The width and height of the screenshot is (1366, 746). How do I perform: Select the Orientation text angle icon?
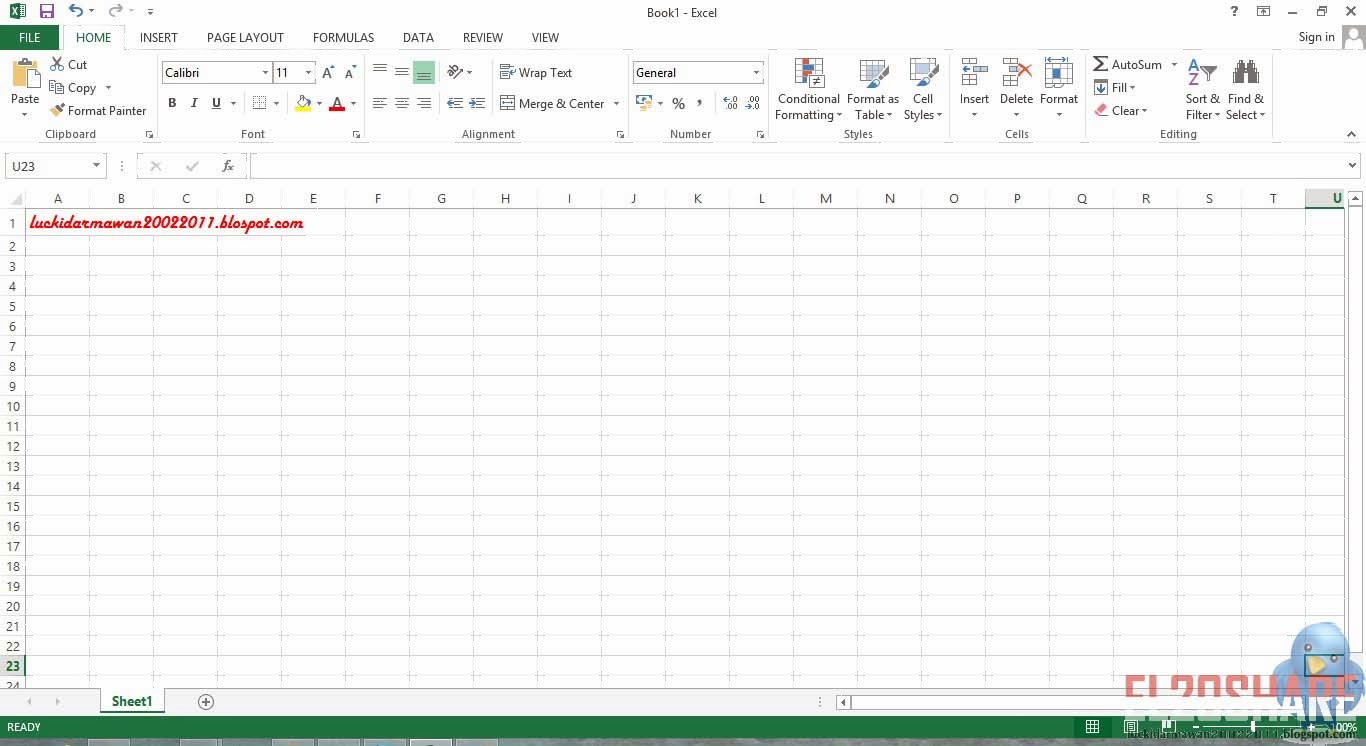[x=455, y=72]
